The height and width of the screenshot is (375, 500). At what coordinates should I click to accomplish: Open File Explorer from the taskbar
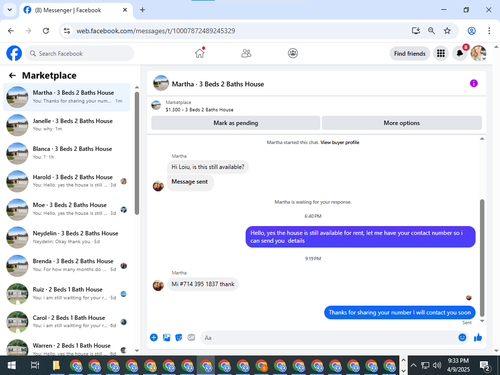[56, 365]
